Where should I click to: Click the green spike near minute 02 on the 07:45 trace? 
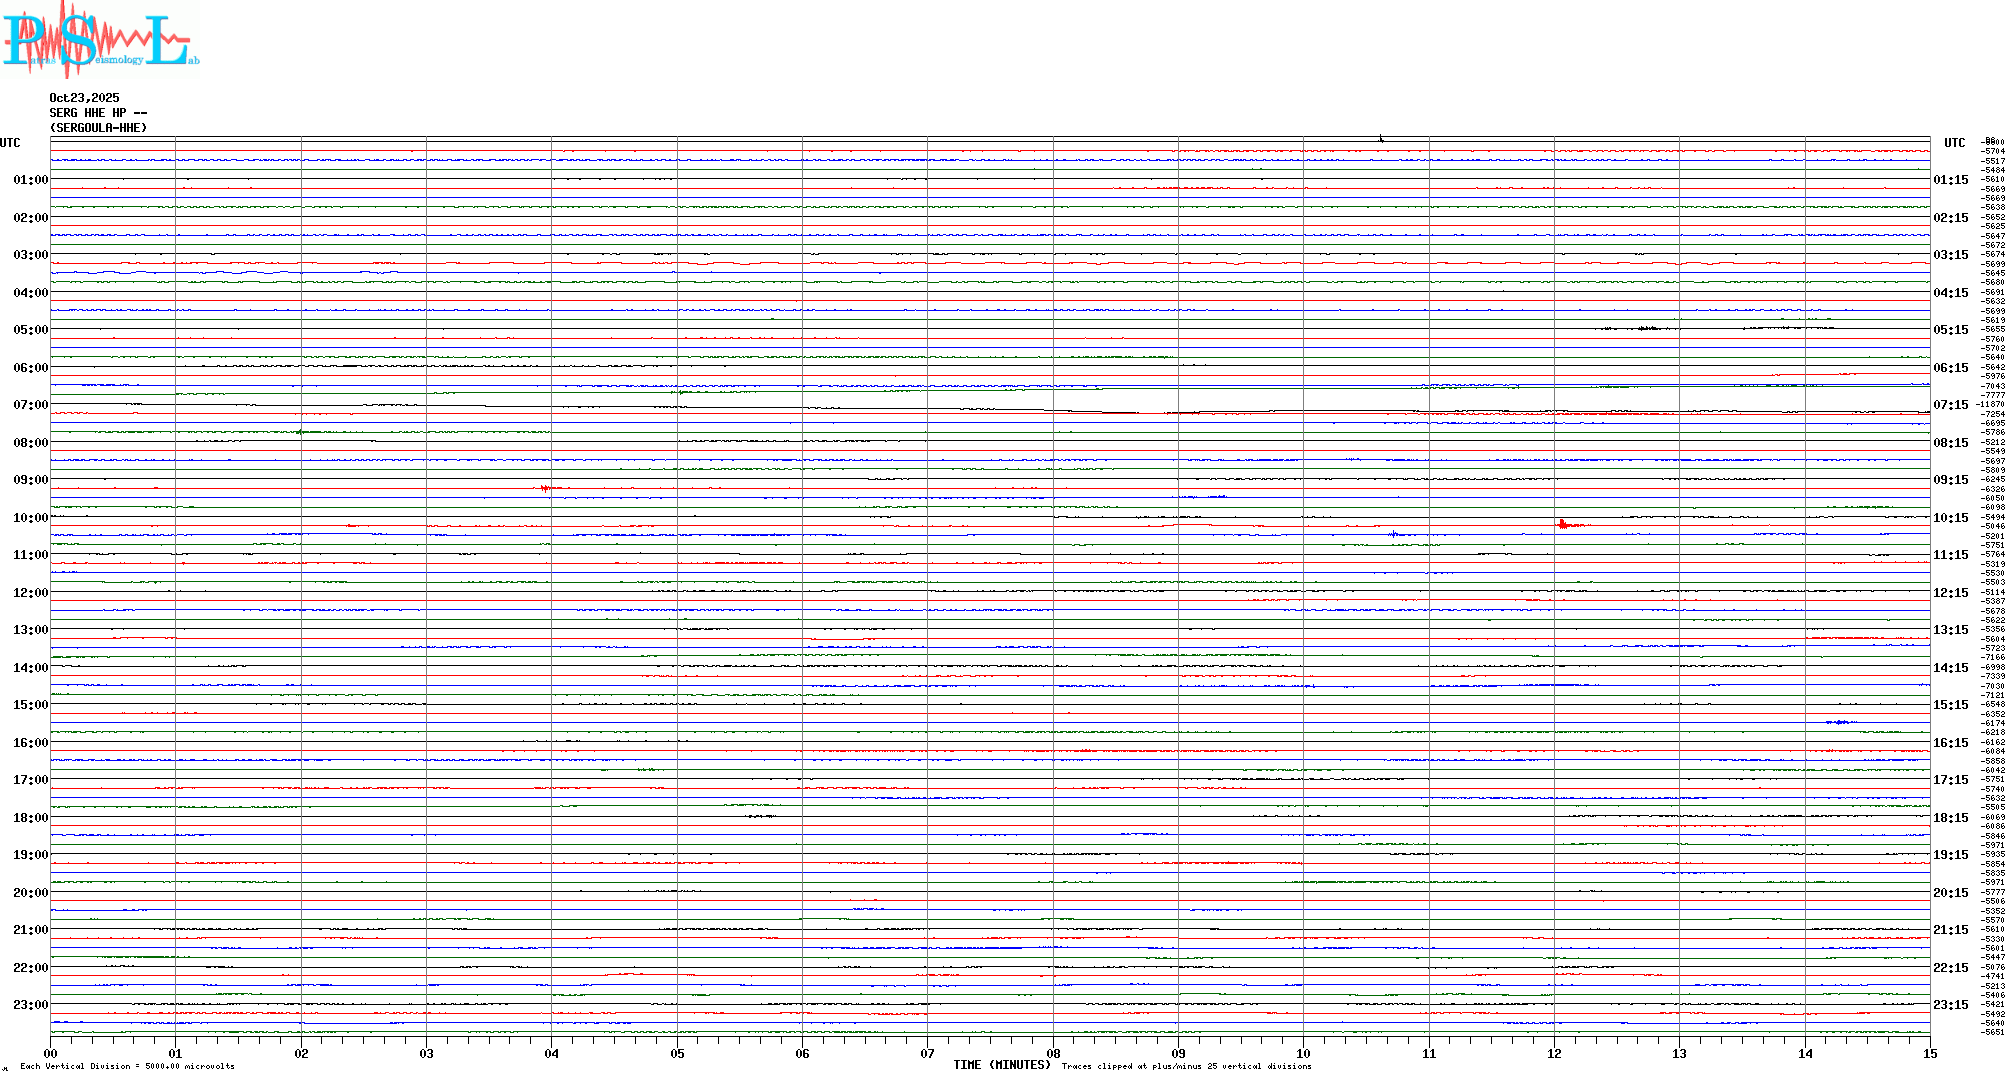(300, 431)
